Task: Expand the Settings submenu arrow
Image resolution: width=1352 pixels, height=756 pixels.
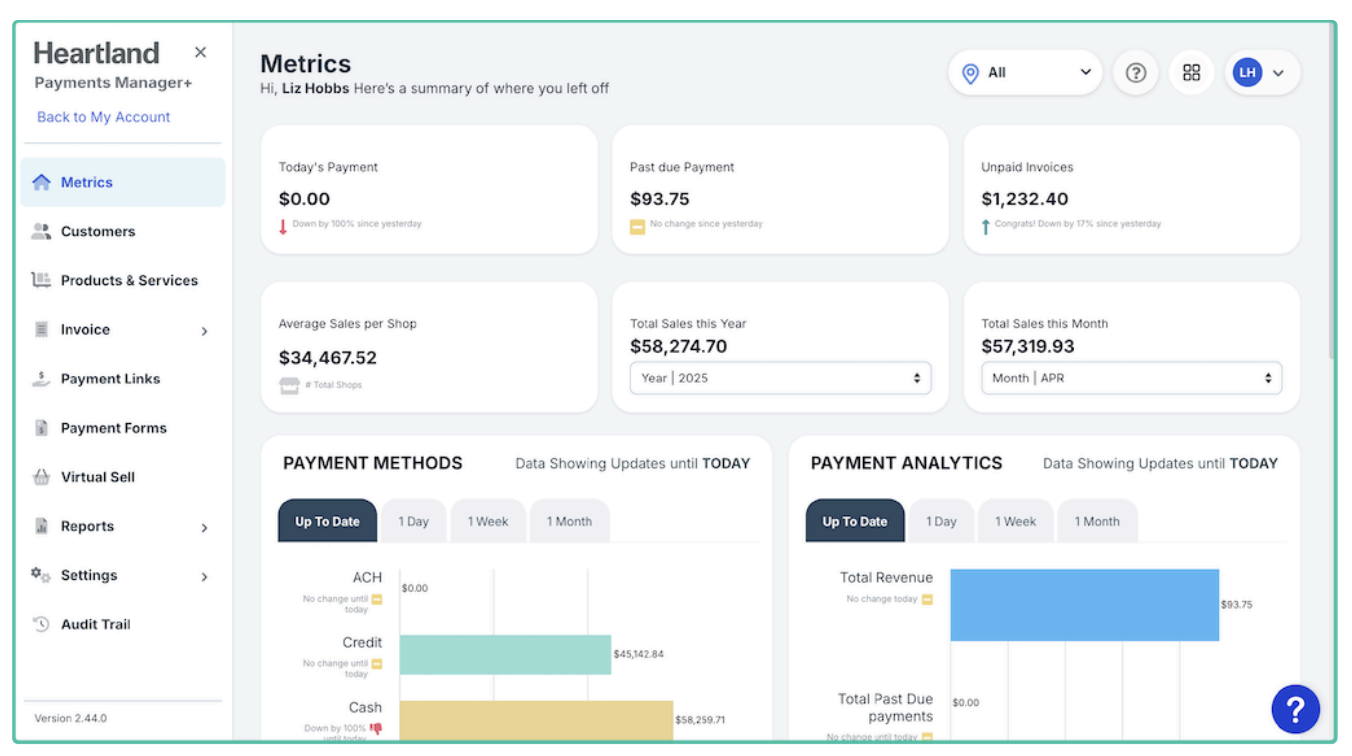Action: 204,576
